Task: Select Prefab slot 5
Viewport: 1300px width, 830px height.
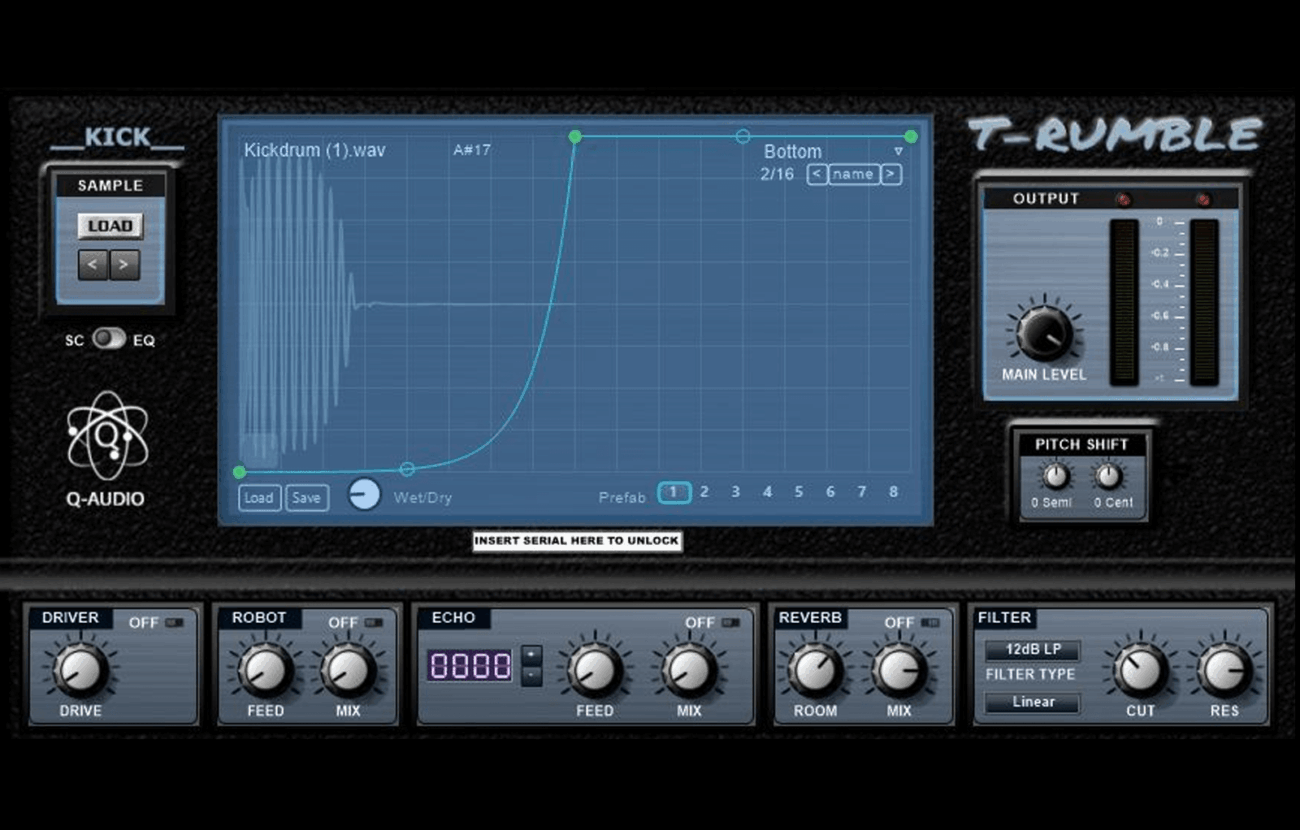Action: 799,492
